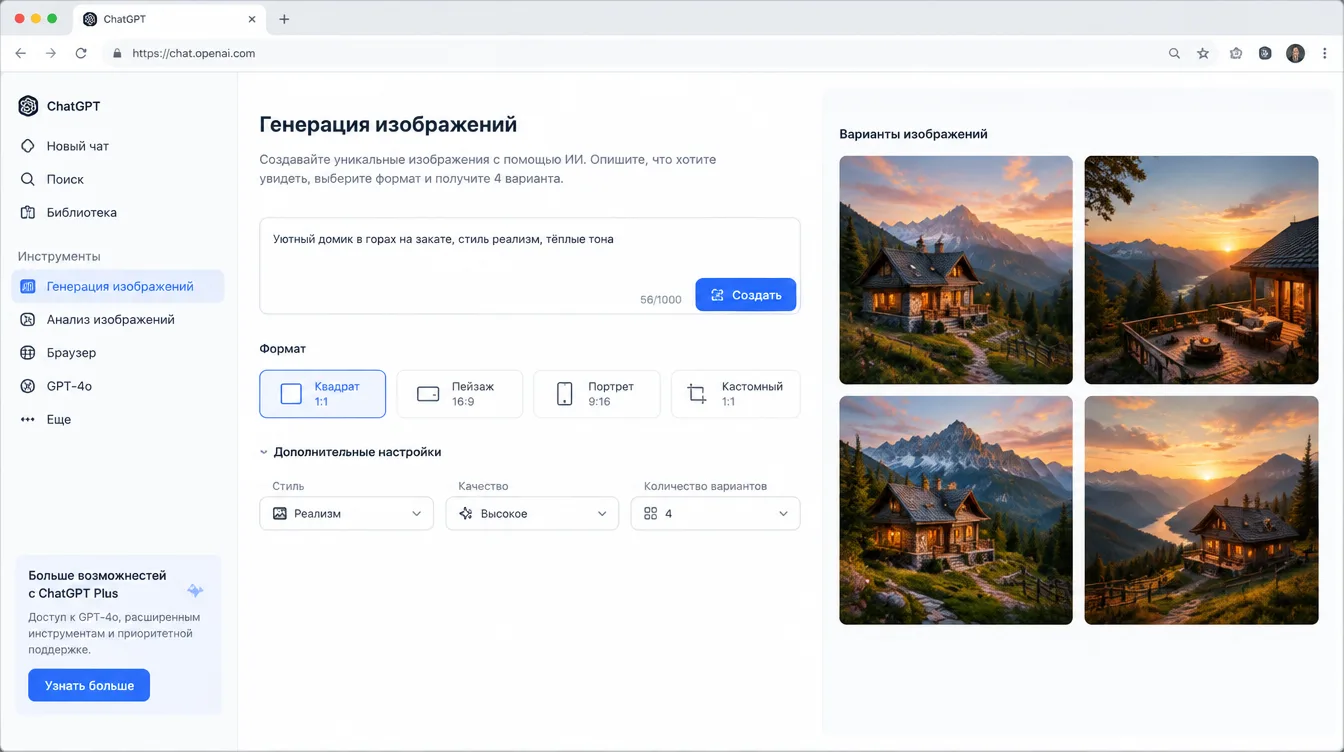This screenshot has height=752, width=1344.
Task: Click the extensions icon in browser toolbar
Action: coord(1236,53)
